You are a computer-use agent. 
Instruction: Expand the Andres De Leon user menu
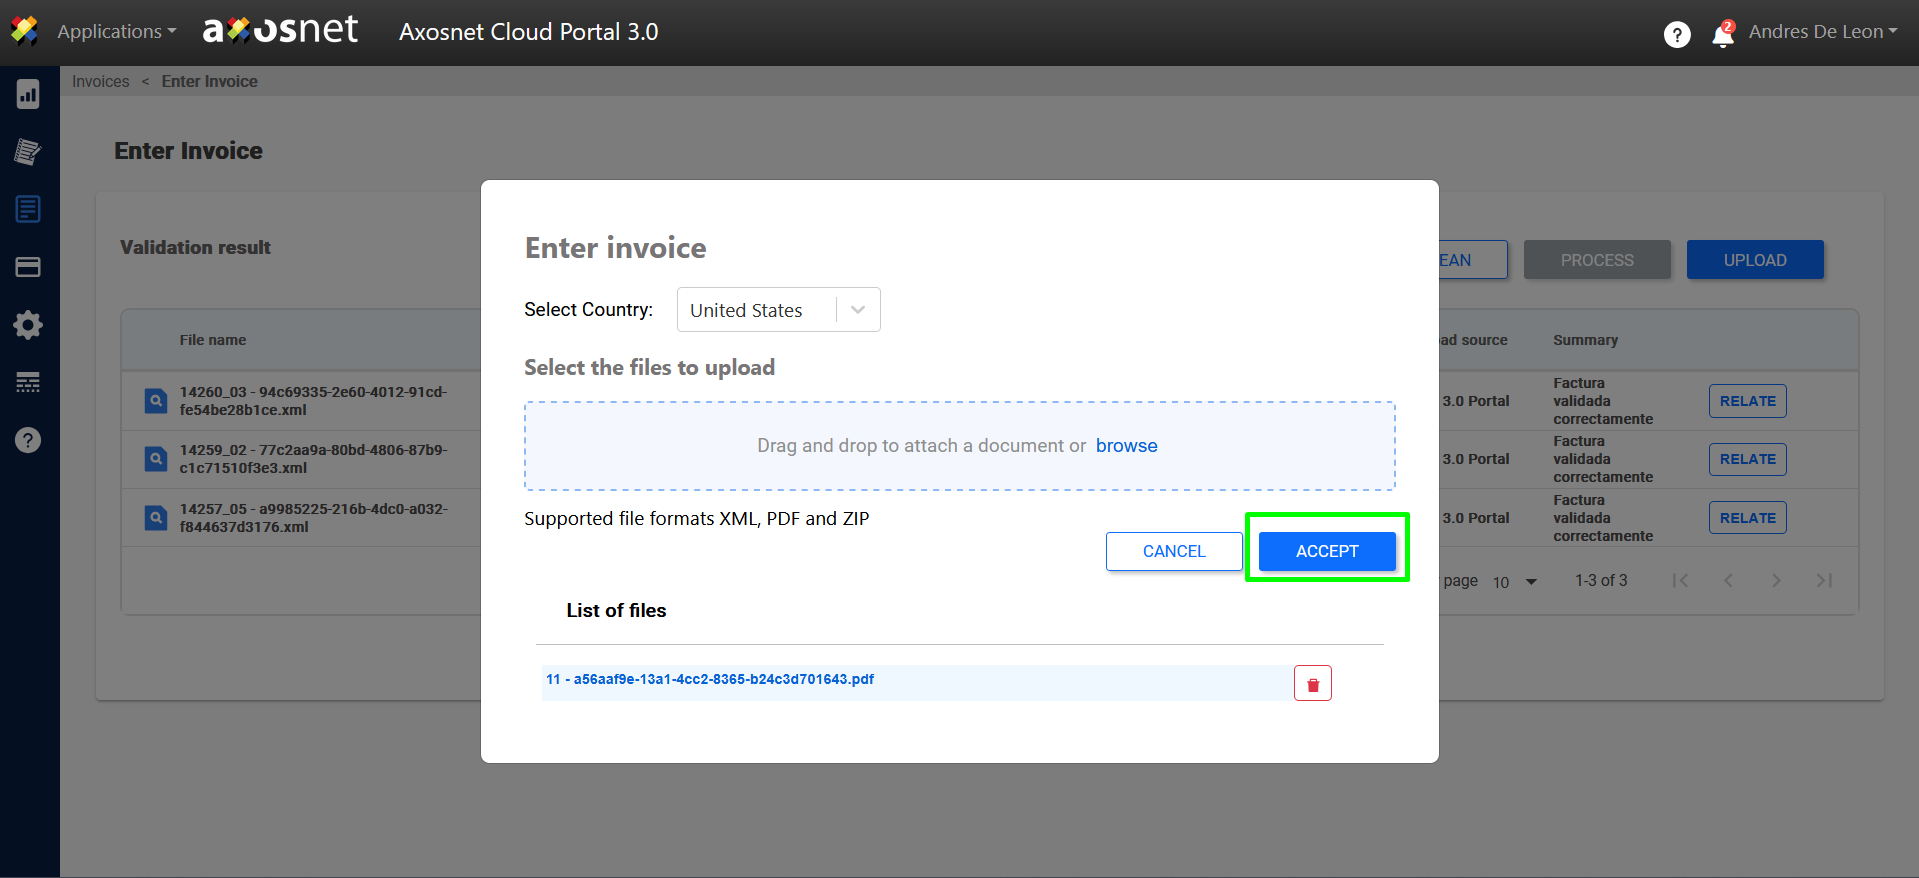tap(1822, 32)
